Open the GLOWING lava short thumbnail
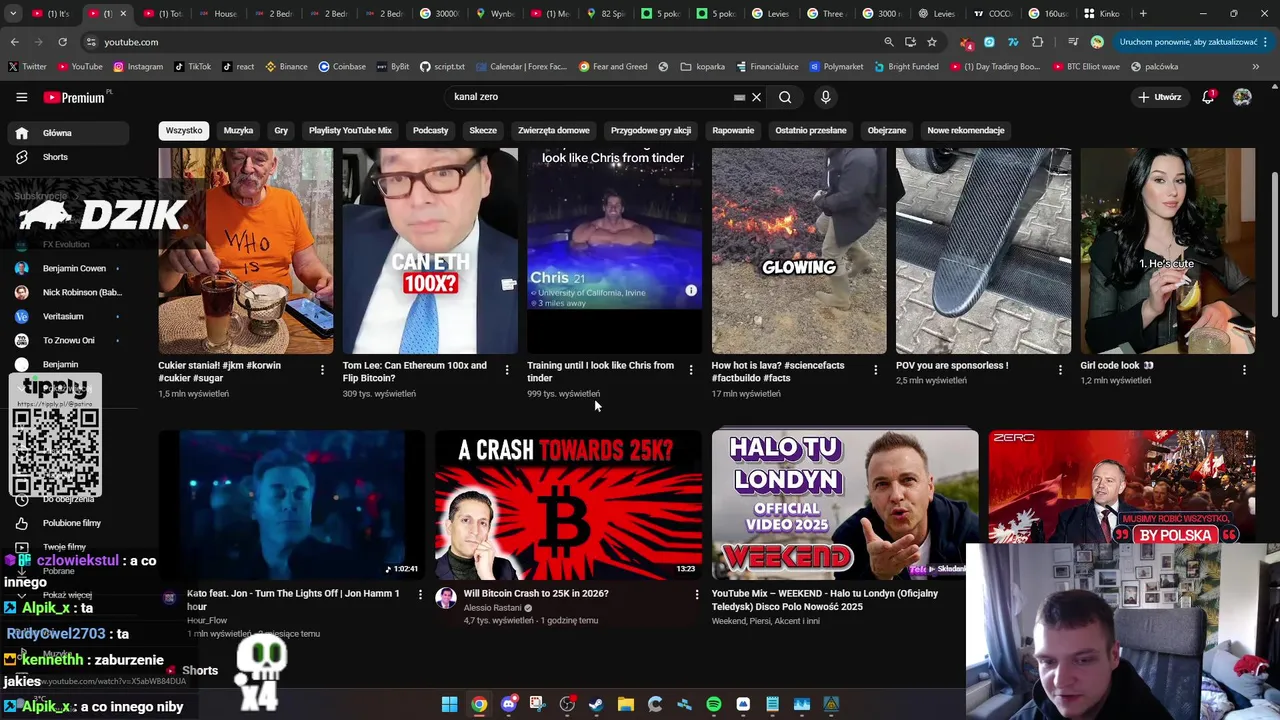Screen dimensions: 1280x720 point(799,251)
